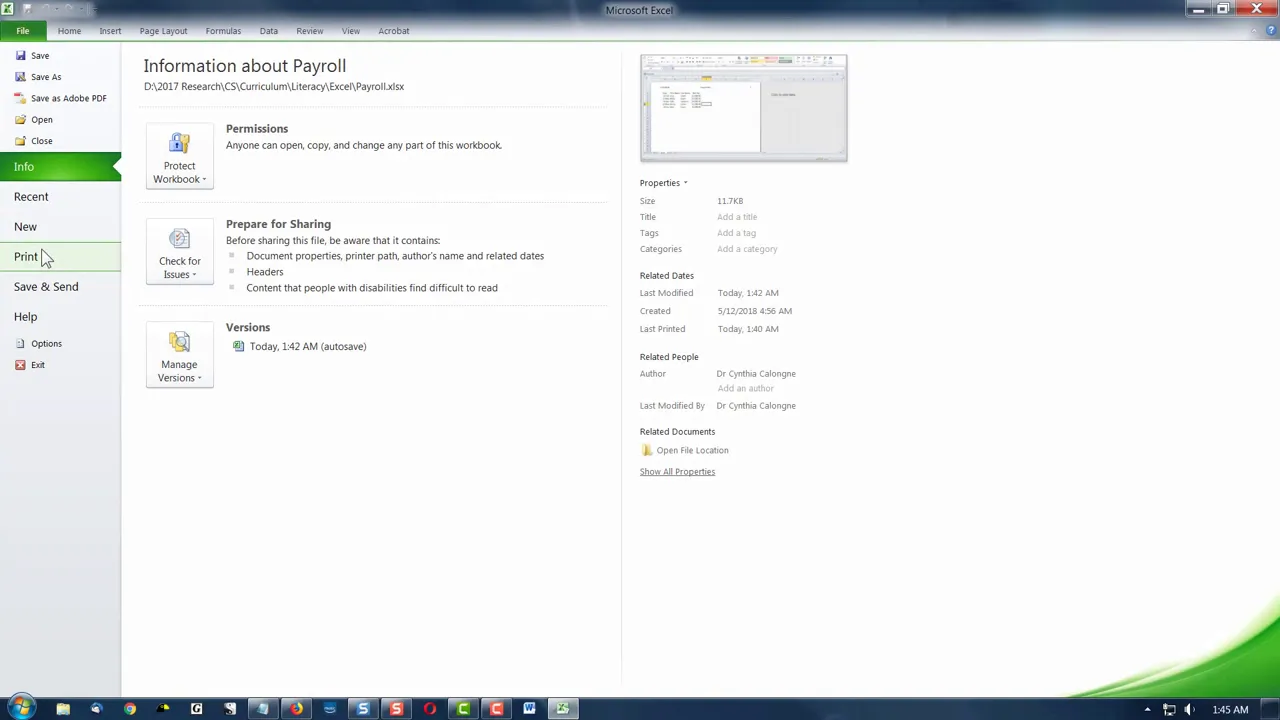
Task: Open the red Camtasia recorder taskbar icon
Action: click(496, 709)
